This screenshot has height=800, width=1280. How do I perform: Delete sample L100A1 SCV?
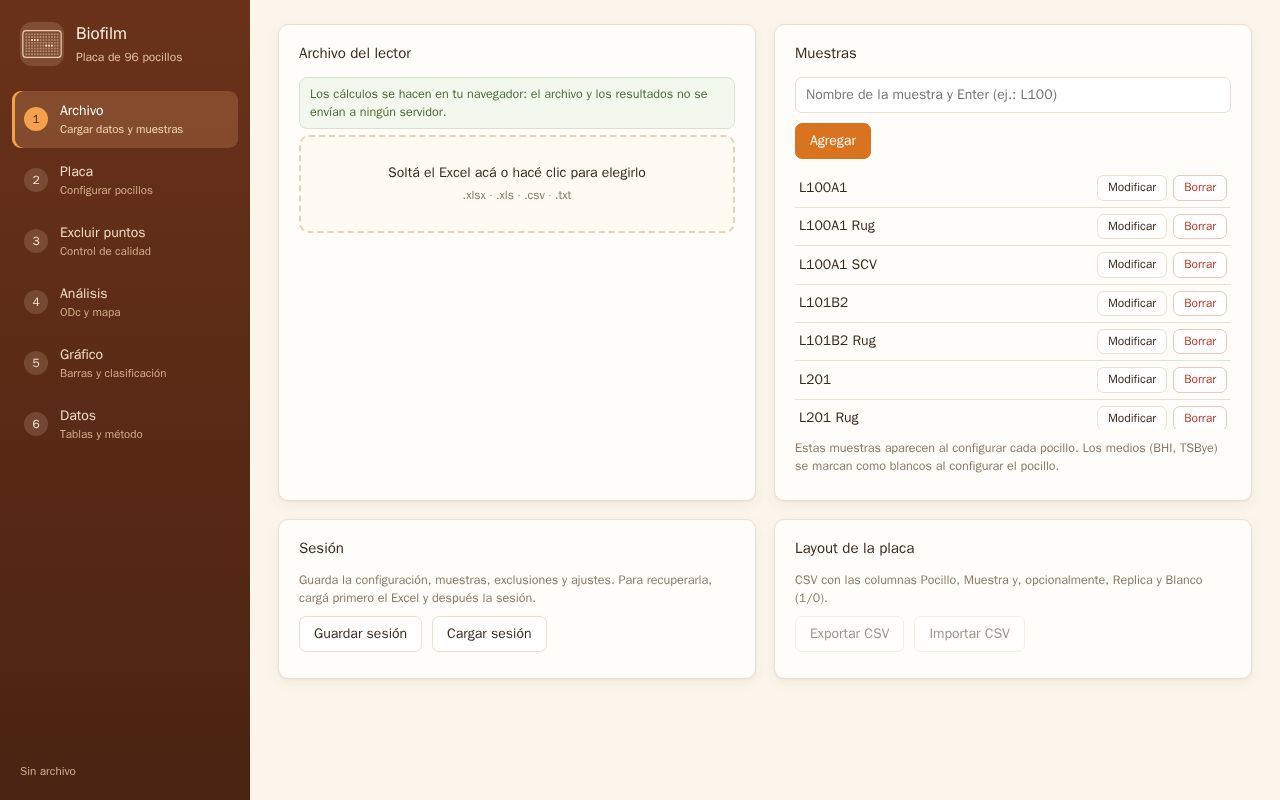click(1200, 265)
